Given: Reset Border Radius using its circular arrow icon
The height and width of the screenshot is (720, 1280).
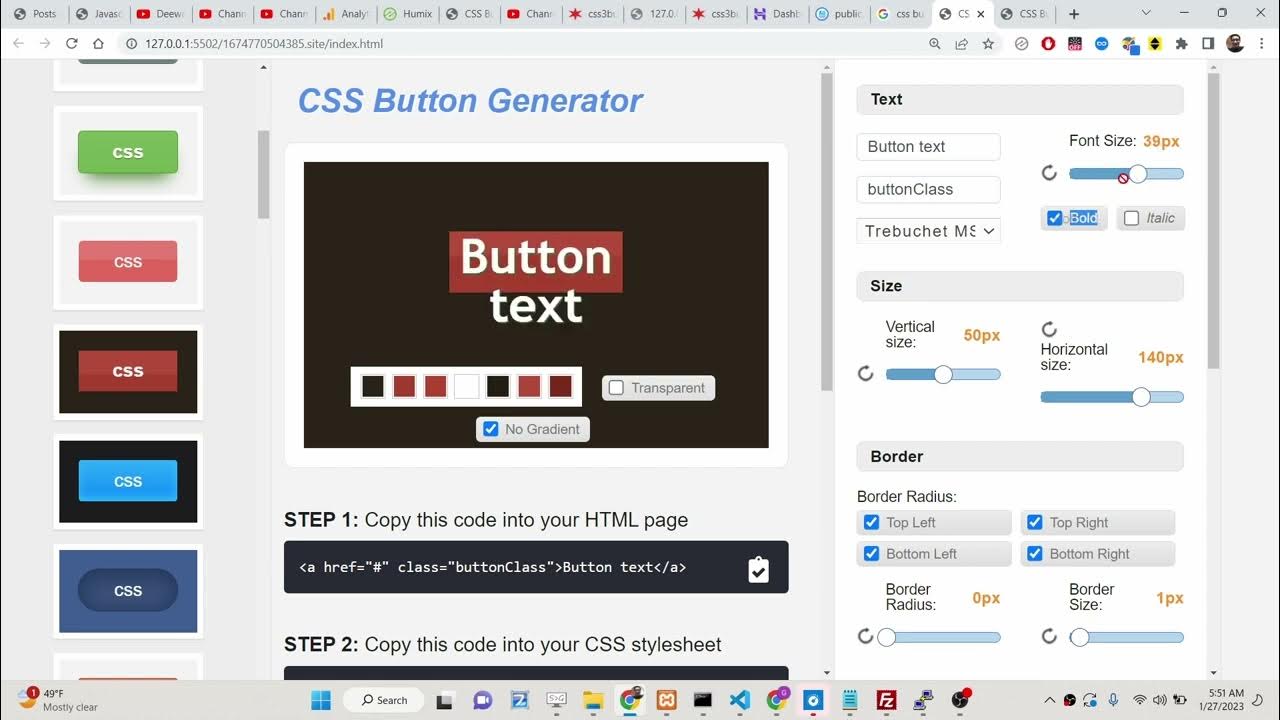Looking at the screenshot, I should point(866,637).
